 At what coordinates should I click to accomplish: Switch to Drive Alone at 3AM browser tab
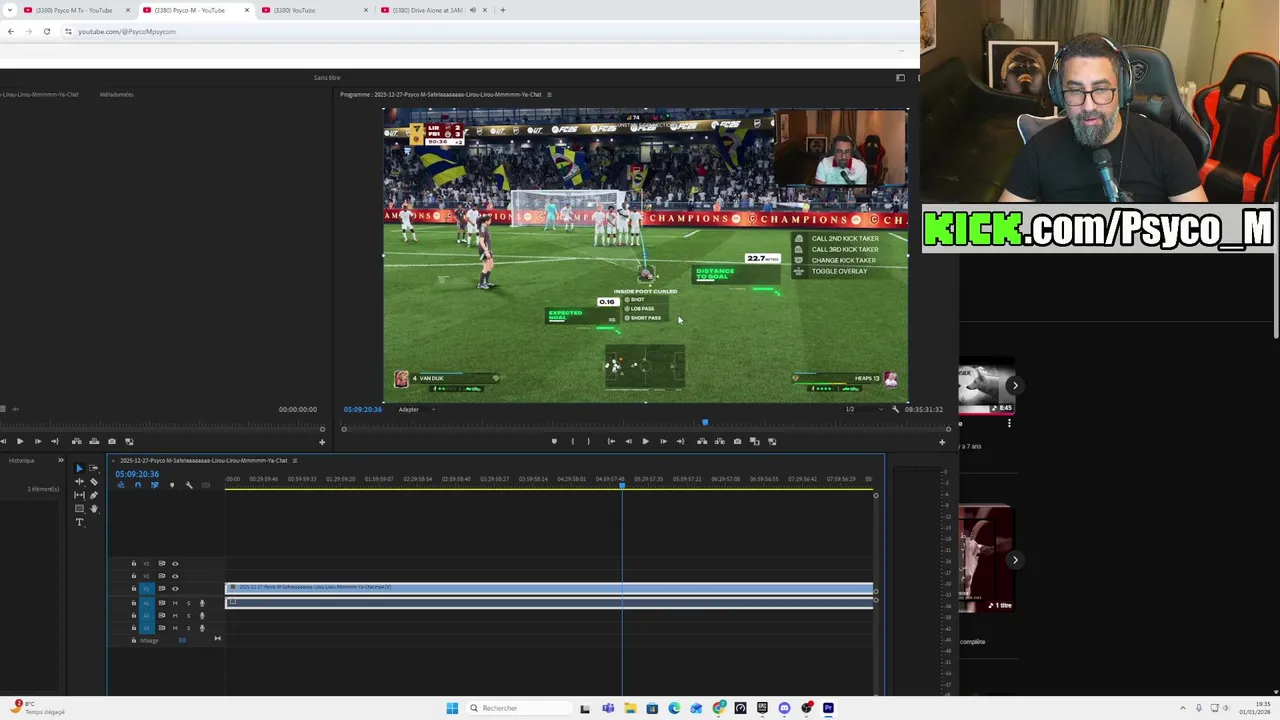point(432,10)
